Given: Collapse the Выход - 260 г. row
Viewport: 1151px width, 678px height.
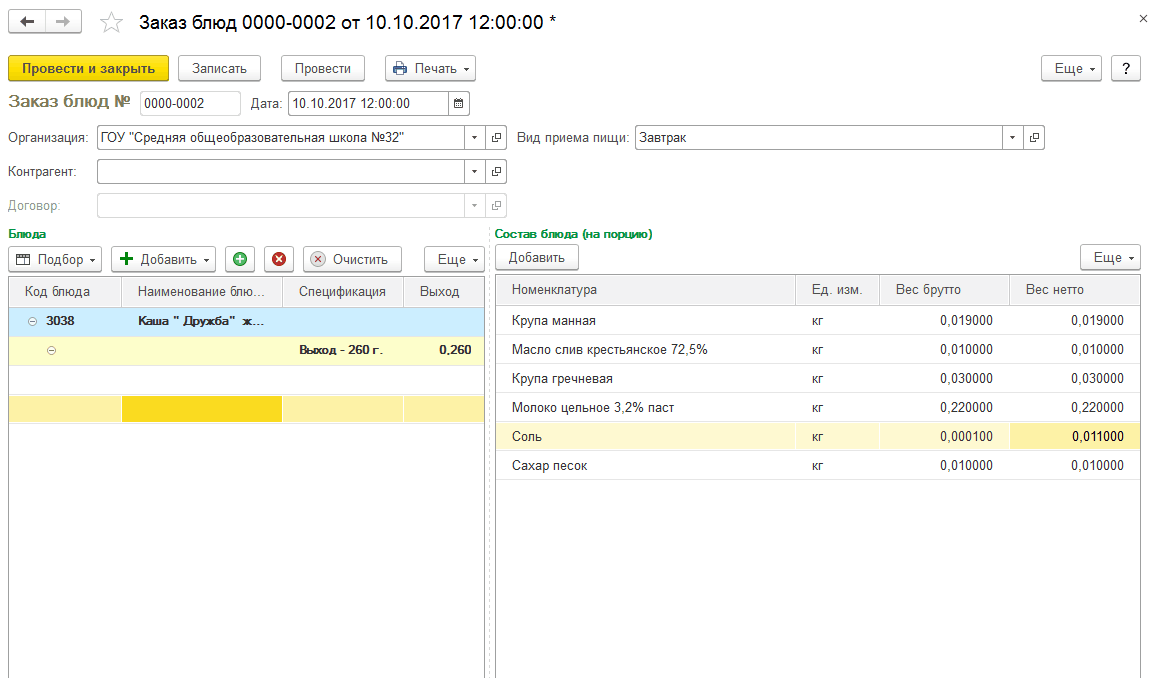Looking at the screenshot, I should click(x=51, y=351).
